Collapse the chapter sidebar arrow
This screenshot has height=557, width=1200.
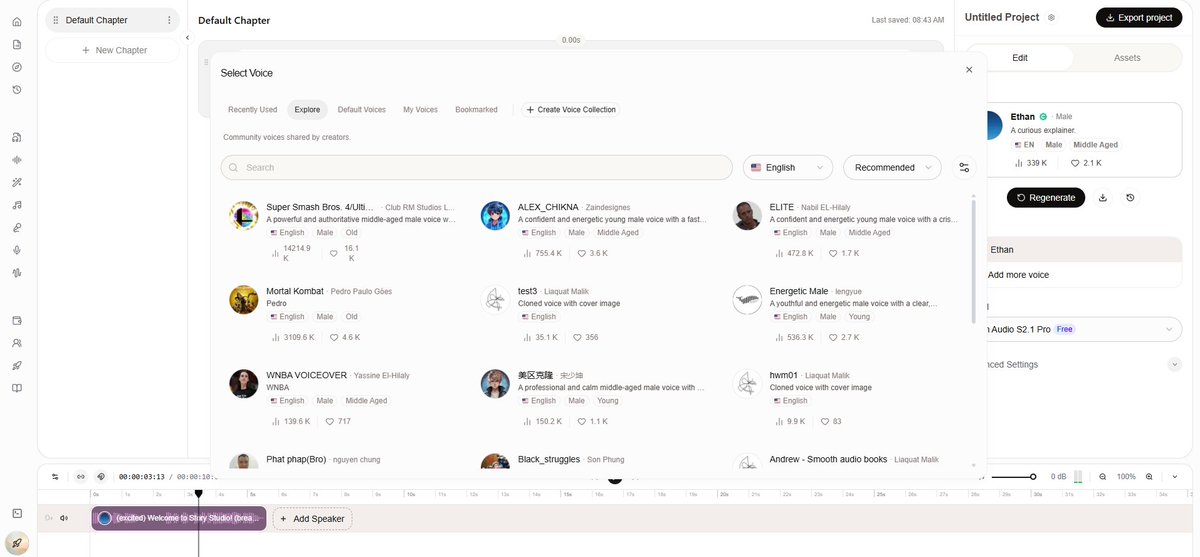187,38
